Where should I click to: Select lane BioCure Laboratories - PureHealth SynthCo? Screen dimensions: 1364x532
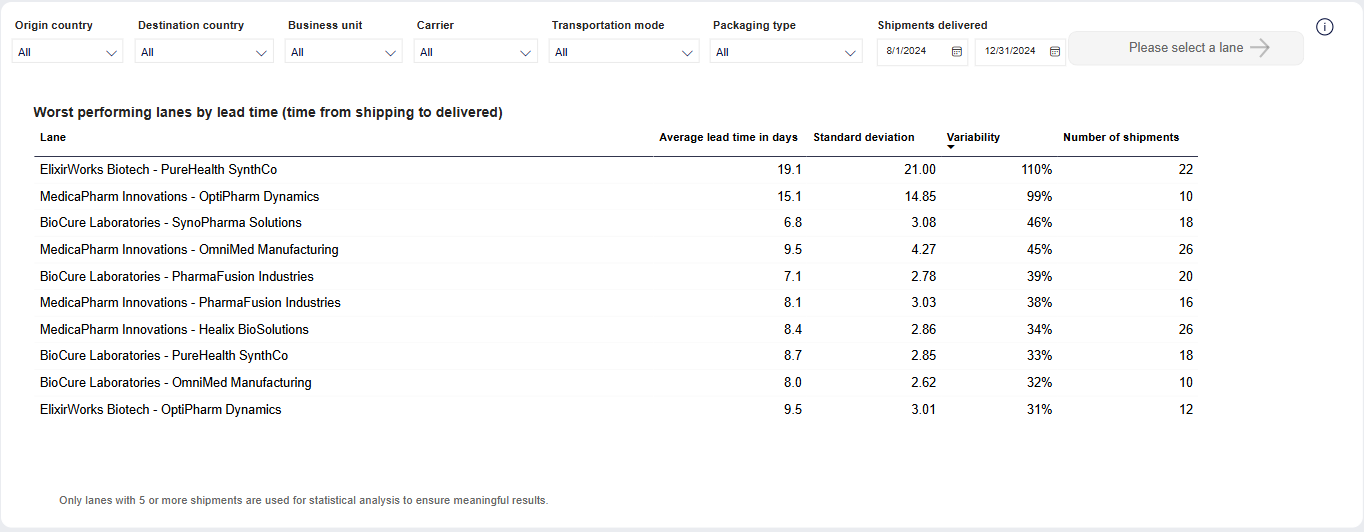164,356
